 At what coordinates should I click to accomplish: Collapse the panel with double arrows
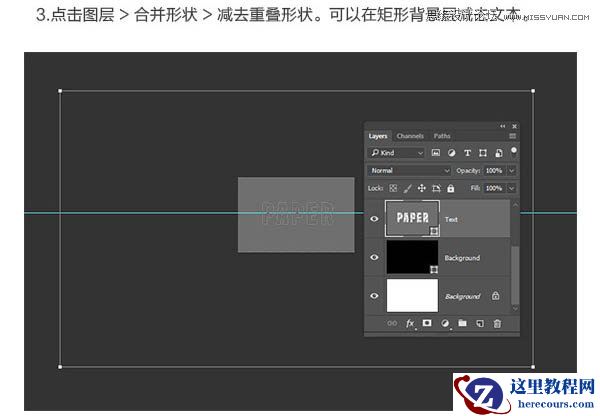[x=502, y=126]
